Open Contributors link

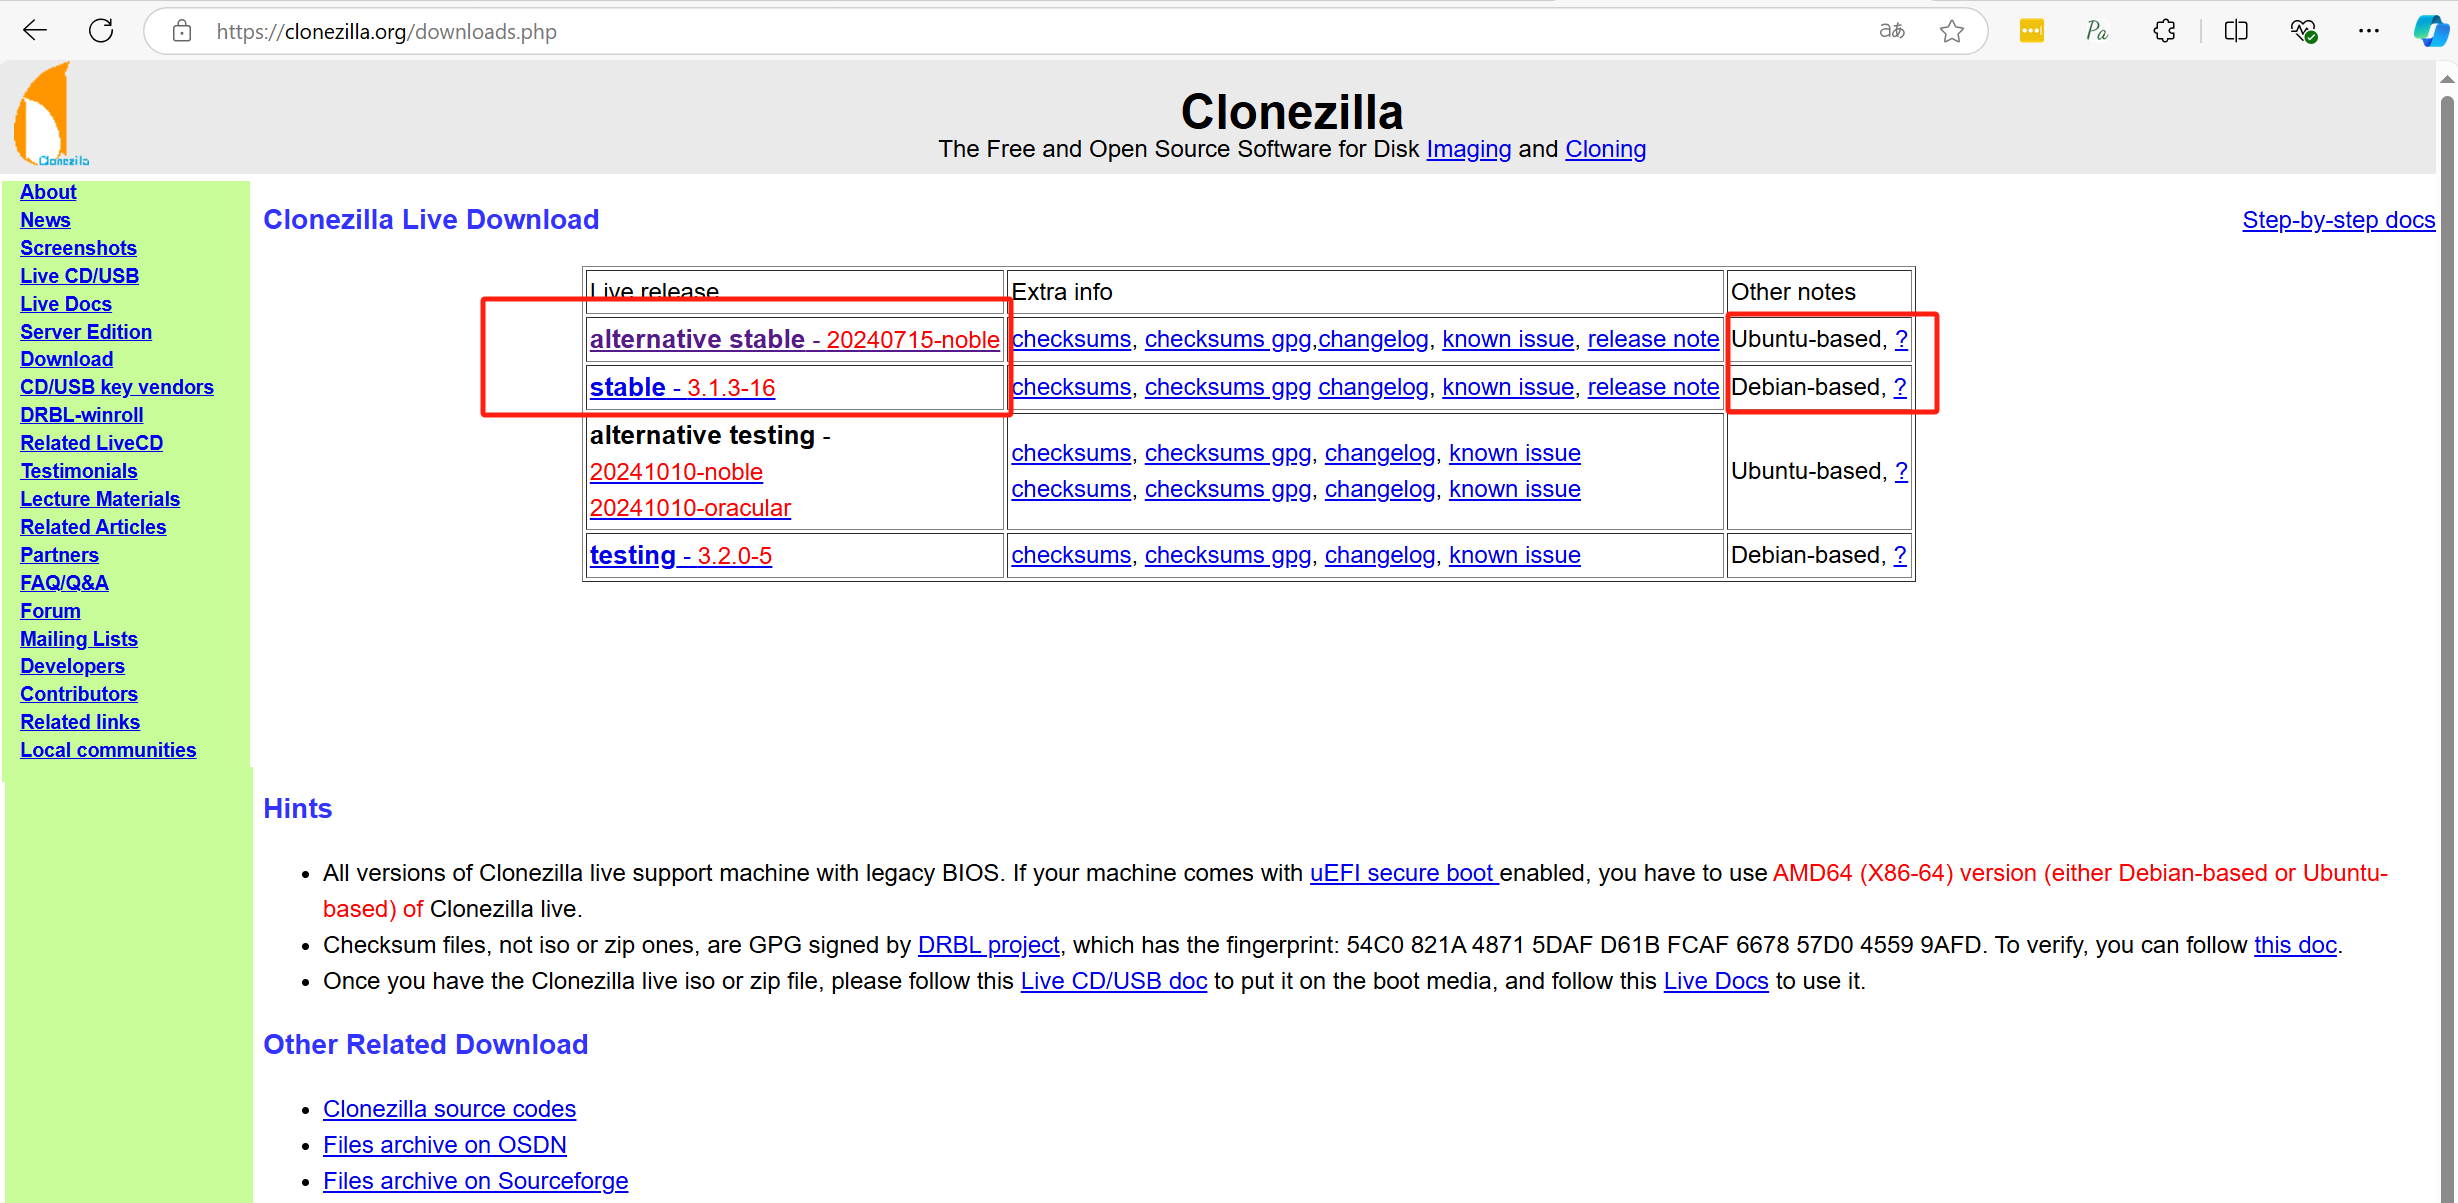pos(79,694)
